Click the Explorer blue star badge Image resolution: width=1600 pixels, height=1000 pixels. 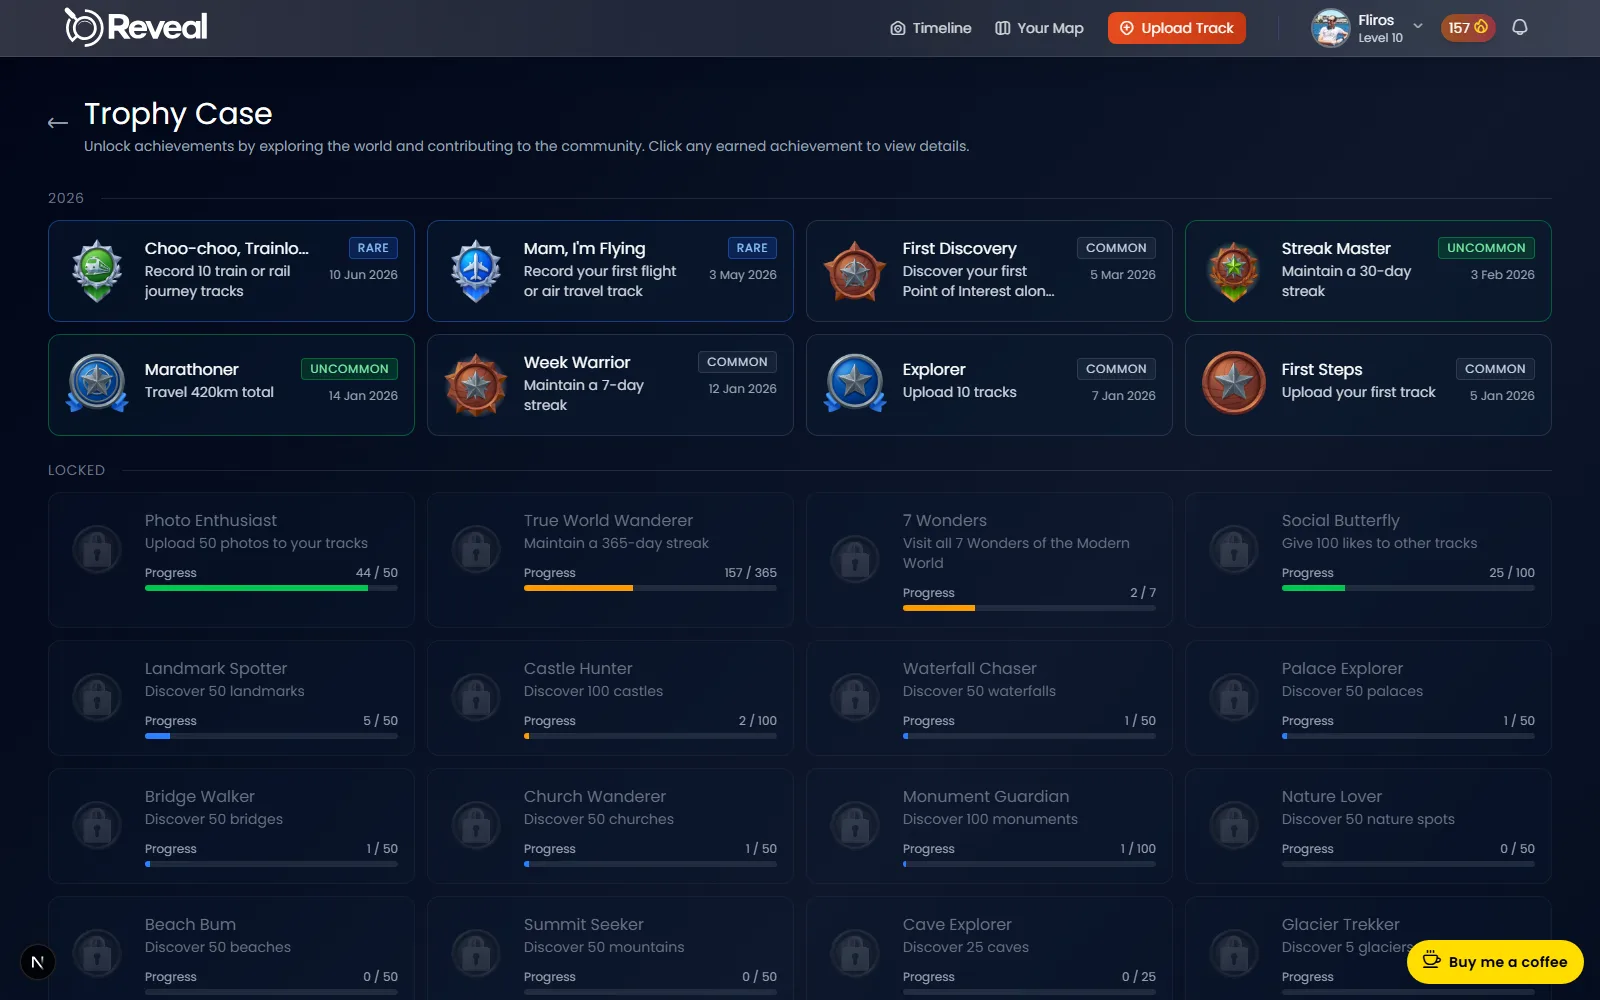[855, 384]
